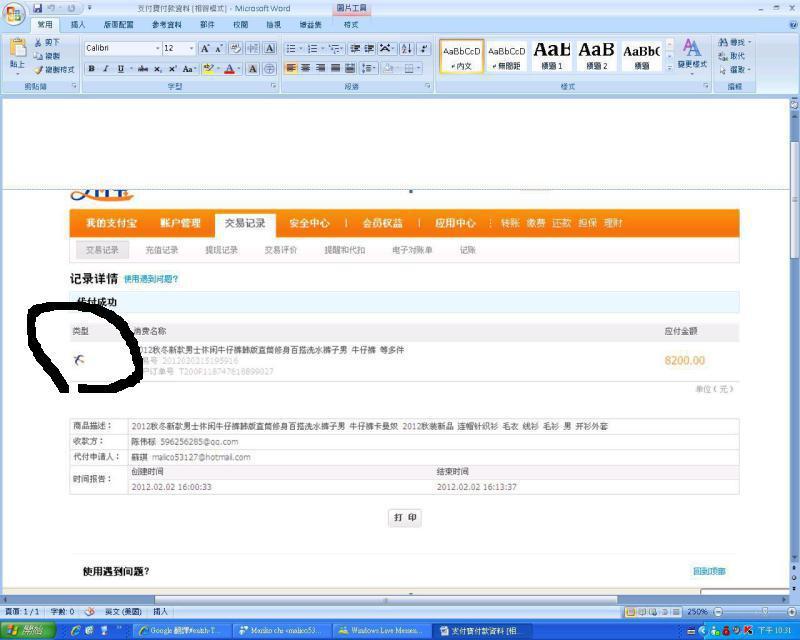Click the Find button in editing group
Image resolution: width=800 pixels, height=640 pixels.
tap(734, 42)
